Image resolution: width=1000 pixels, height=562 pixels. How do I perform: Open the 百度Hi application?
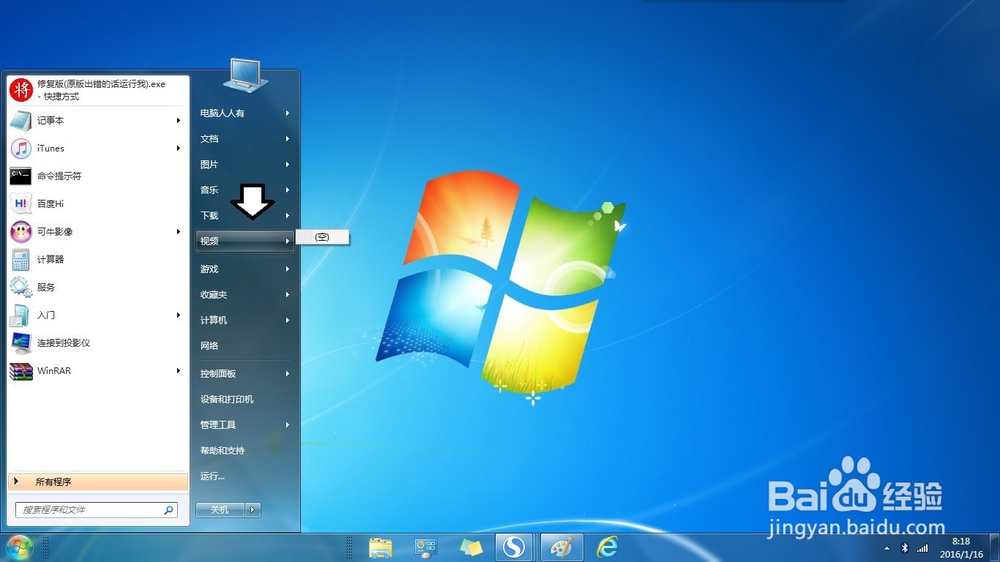point(98,203)
